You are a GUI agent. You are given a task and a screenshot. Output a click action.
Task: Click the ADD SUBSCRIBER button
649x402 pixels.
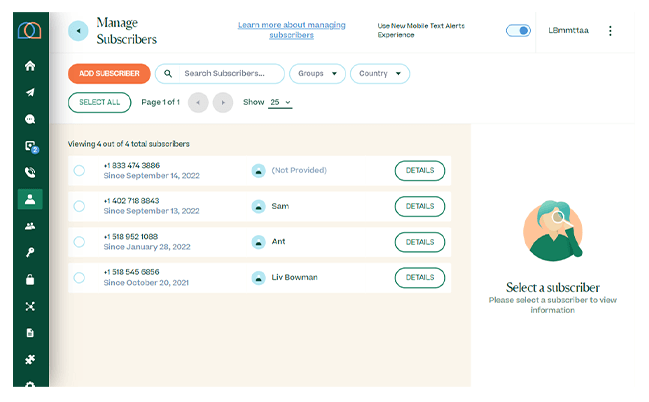pyautogui.click(x=109, y=74)
